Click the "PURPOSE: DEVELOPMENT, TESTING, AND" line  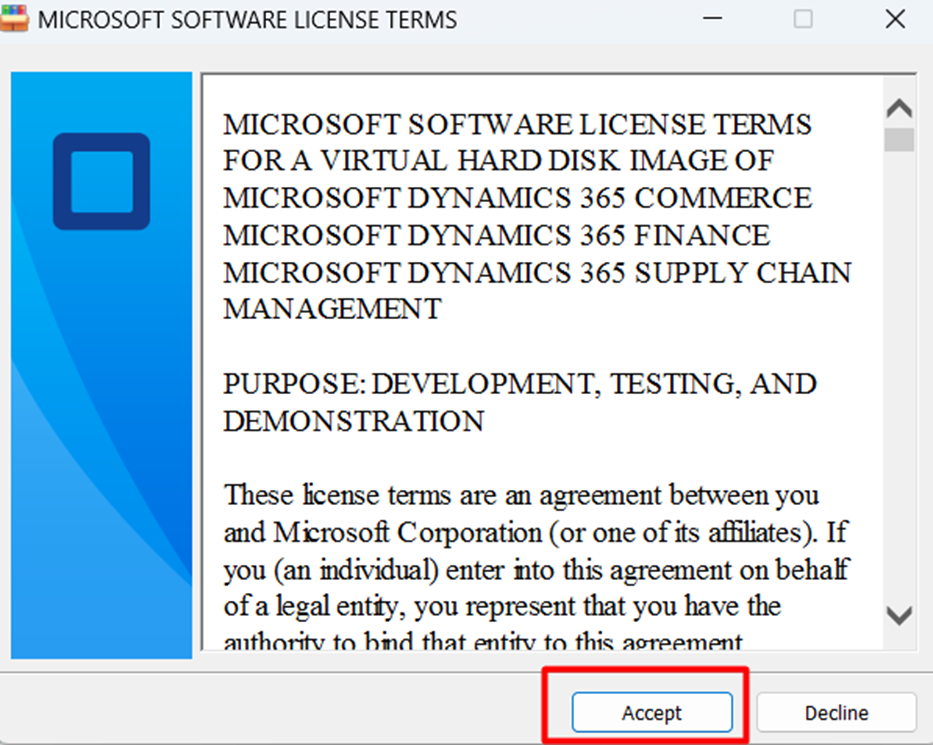tap(519, 384)
